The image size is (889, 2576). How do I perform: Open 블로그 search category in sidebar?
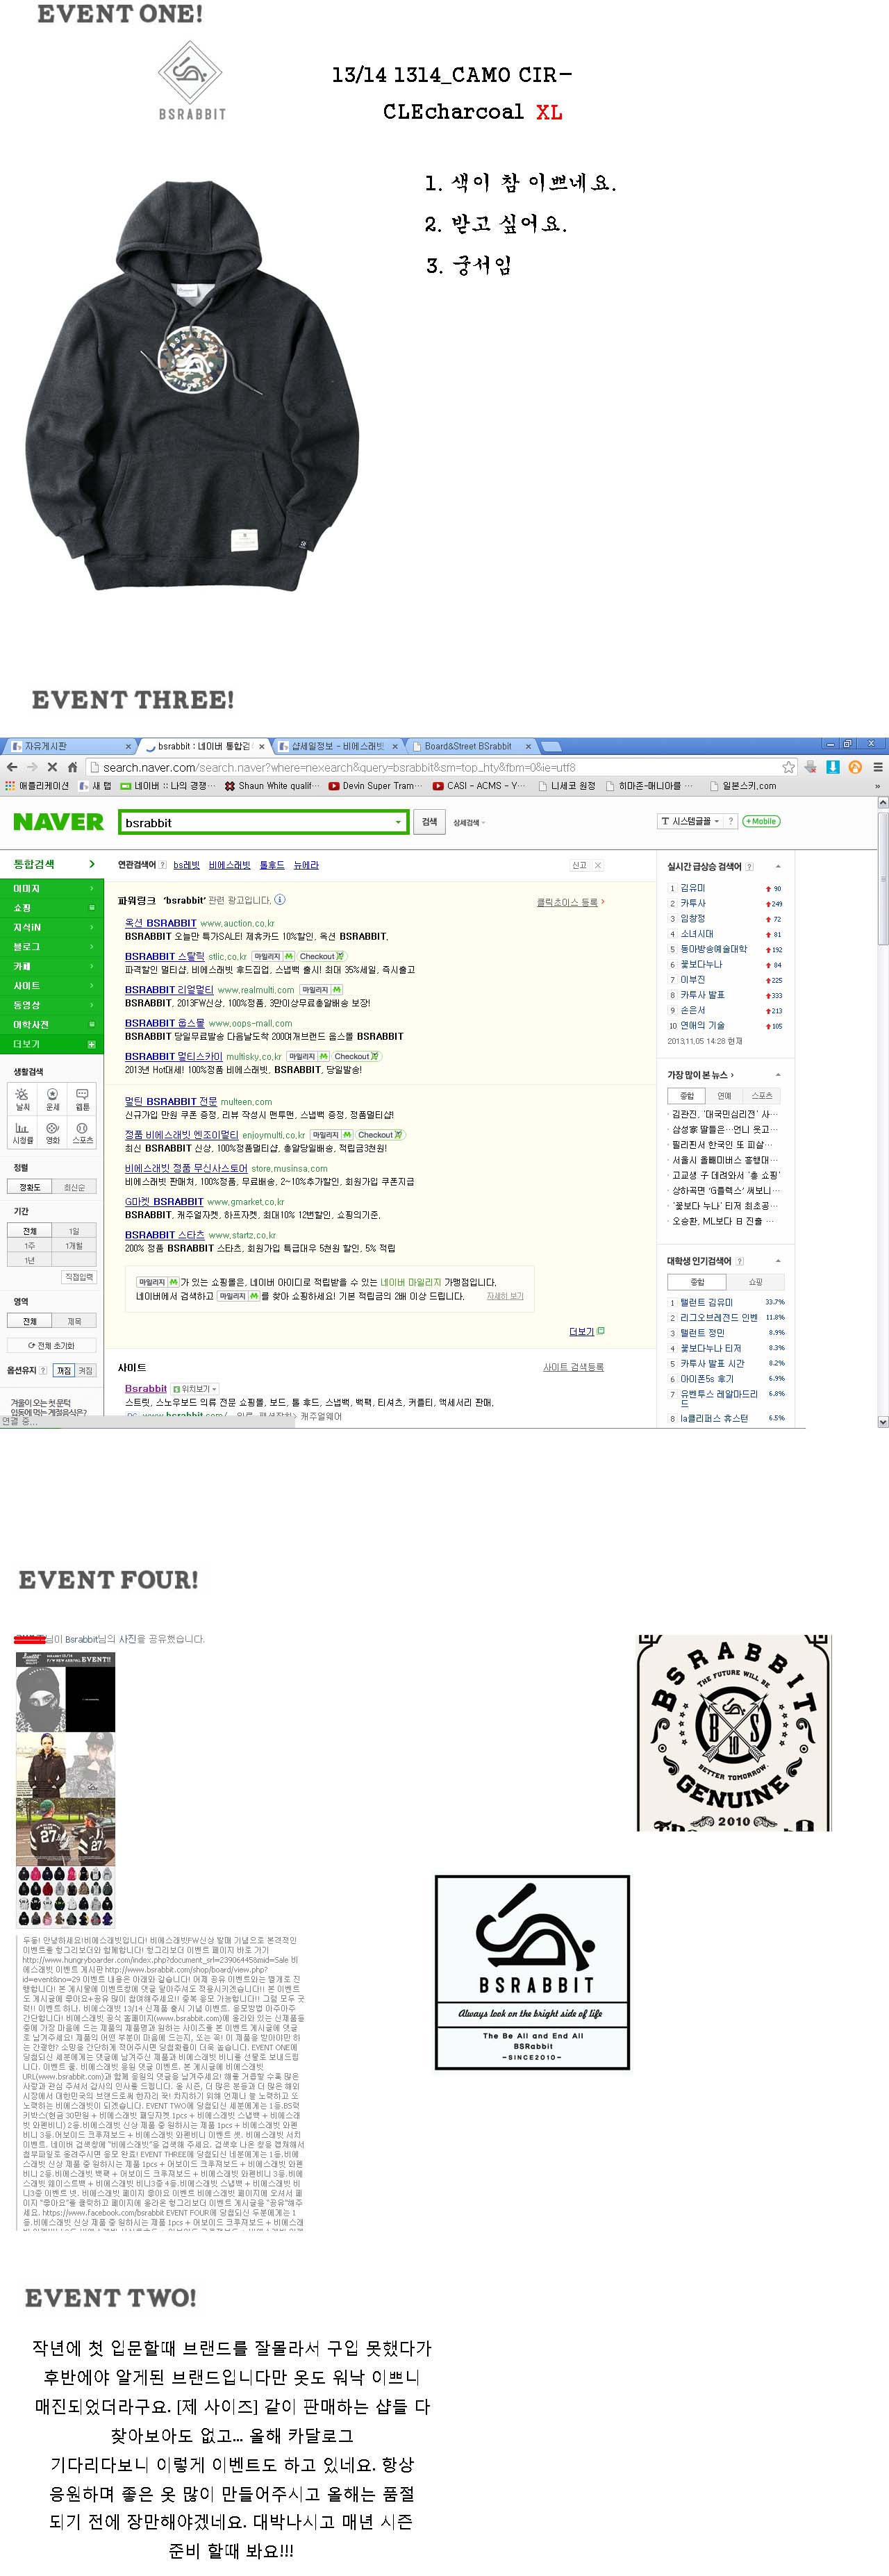pyautogui.click(x=51, y=947)
